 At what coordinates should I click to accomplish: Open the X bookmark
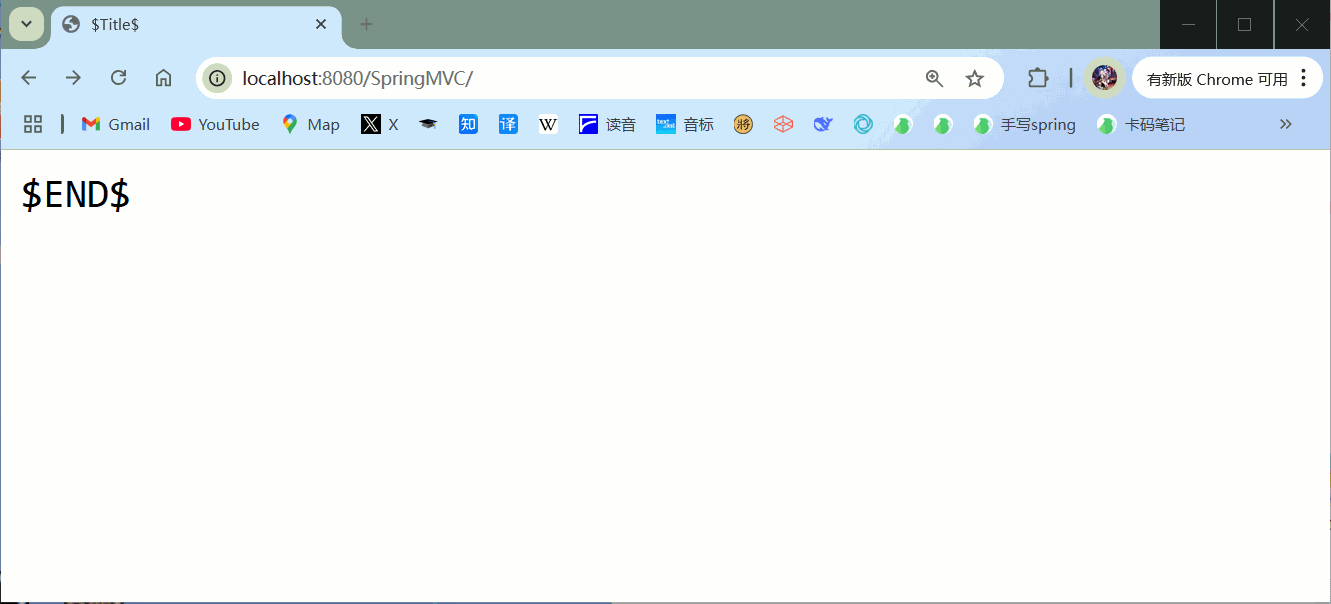pos(380,124)
